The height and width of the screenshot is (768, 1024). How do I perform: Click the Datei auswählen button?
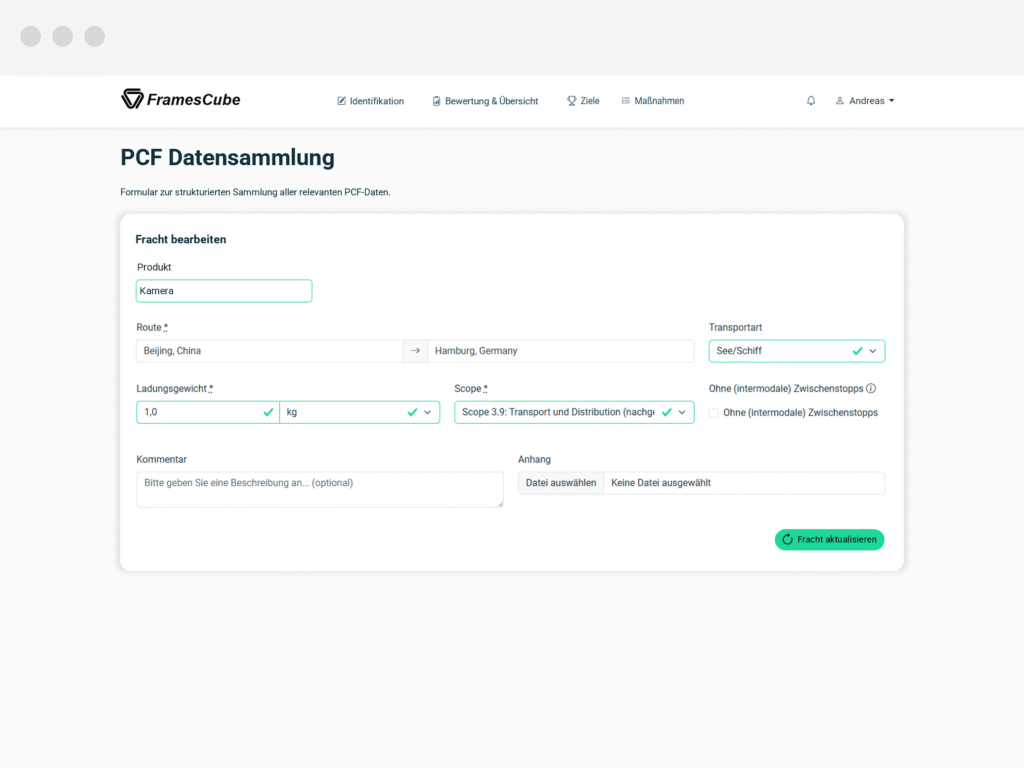tap(561, 483)
